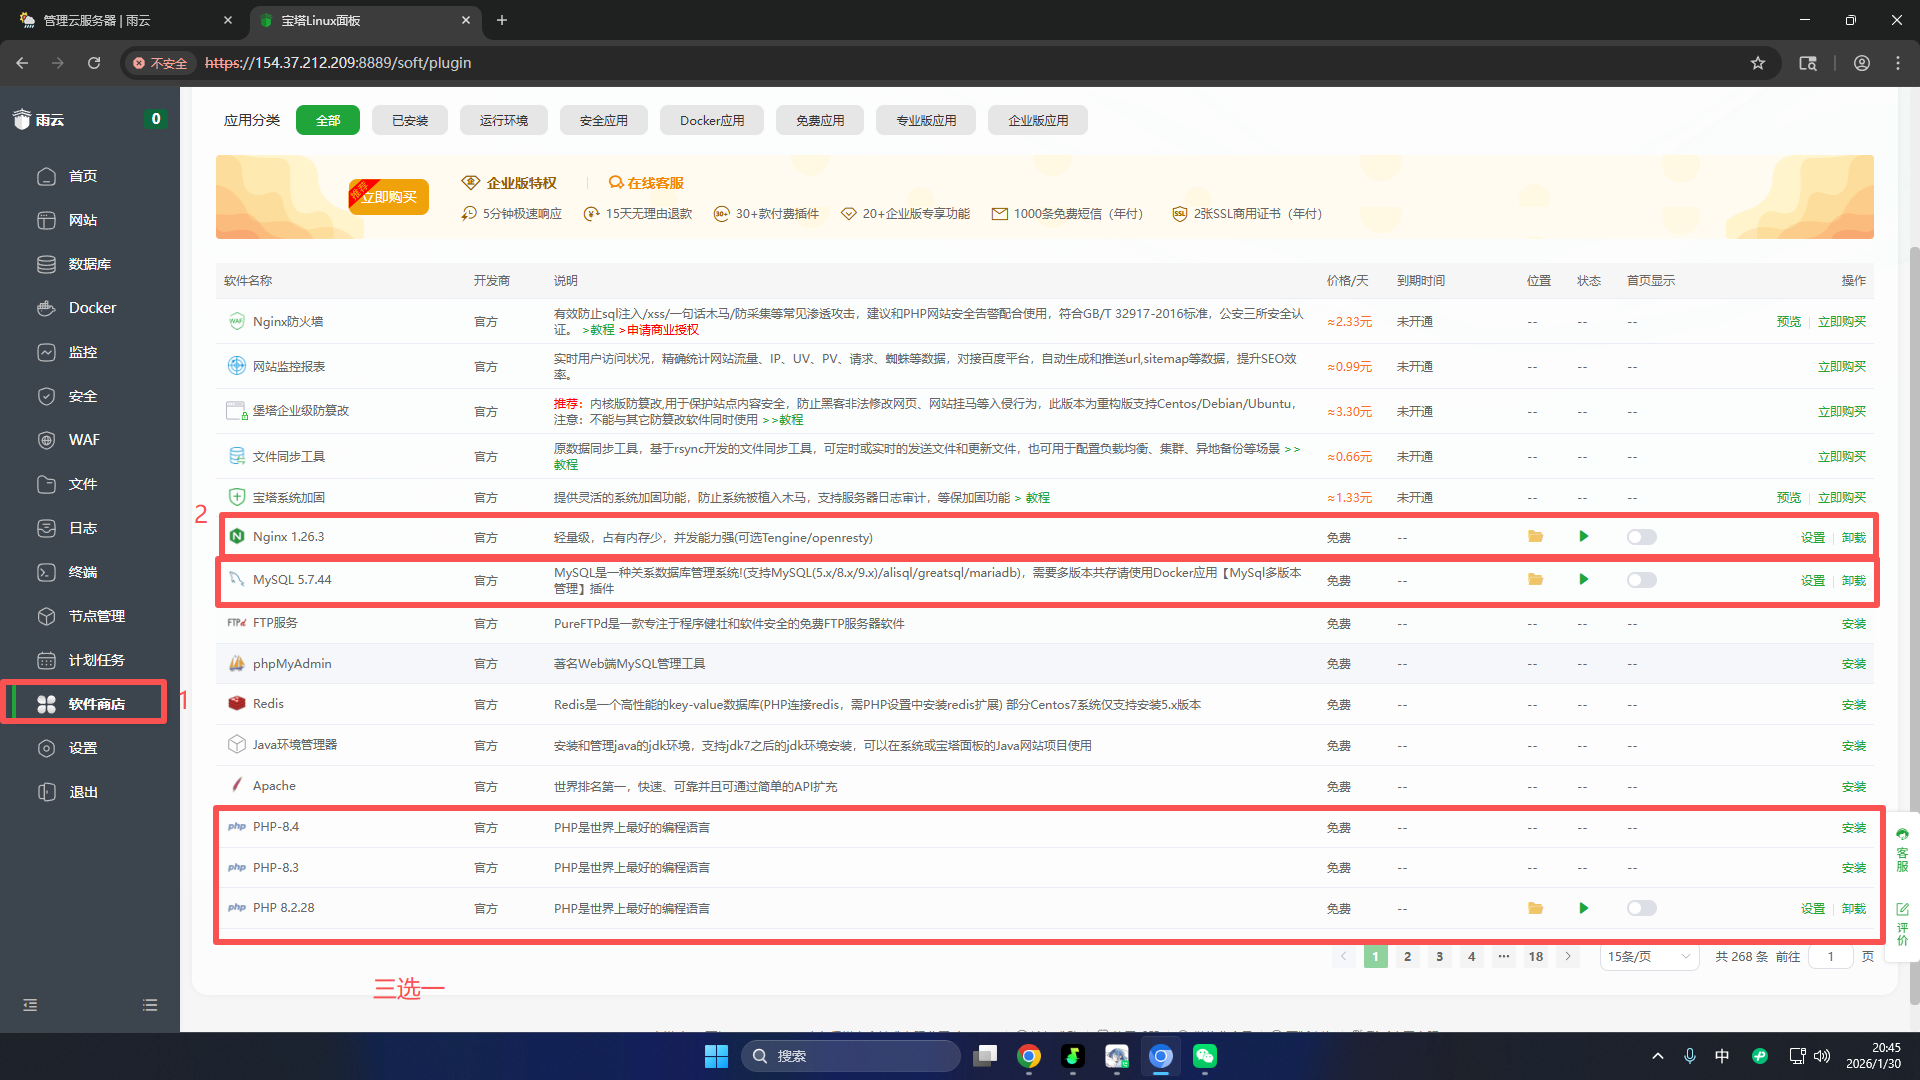The height and width of the screenshot is (1080, 1920).
Task: Click pagination ellipsis to jump pages
Action: click(1503, 957)
